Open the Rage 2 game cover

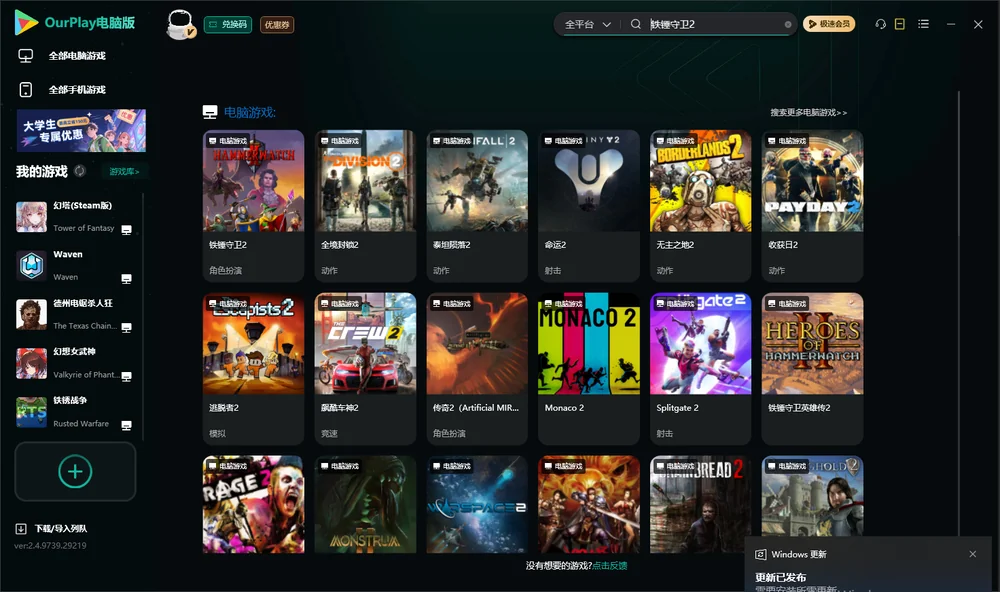pyautogui.click(x=253, y=504)
